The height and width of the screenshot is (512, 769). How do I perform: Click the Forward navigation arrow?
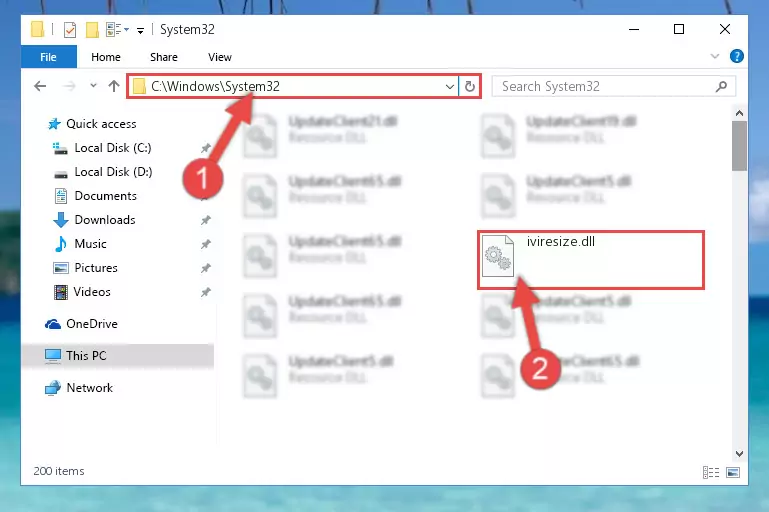click(69, 86)
